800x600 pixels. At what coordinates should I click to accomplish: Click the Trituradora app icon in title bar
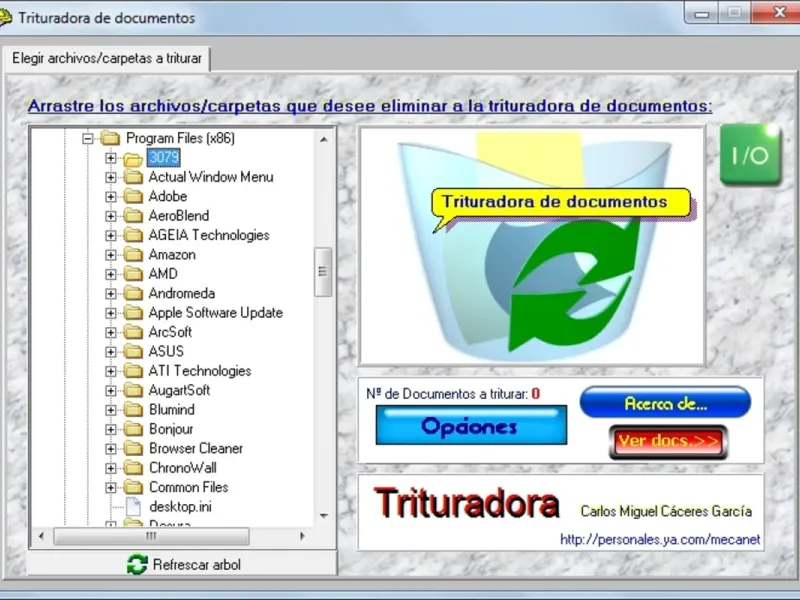pyautogui.click(x=5, y=18)
